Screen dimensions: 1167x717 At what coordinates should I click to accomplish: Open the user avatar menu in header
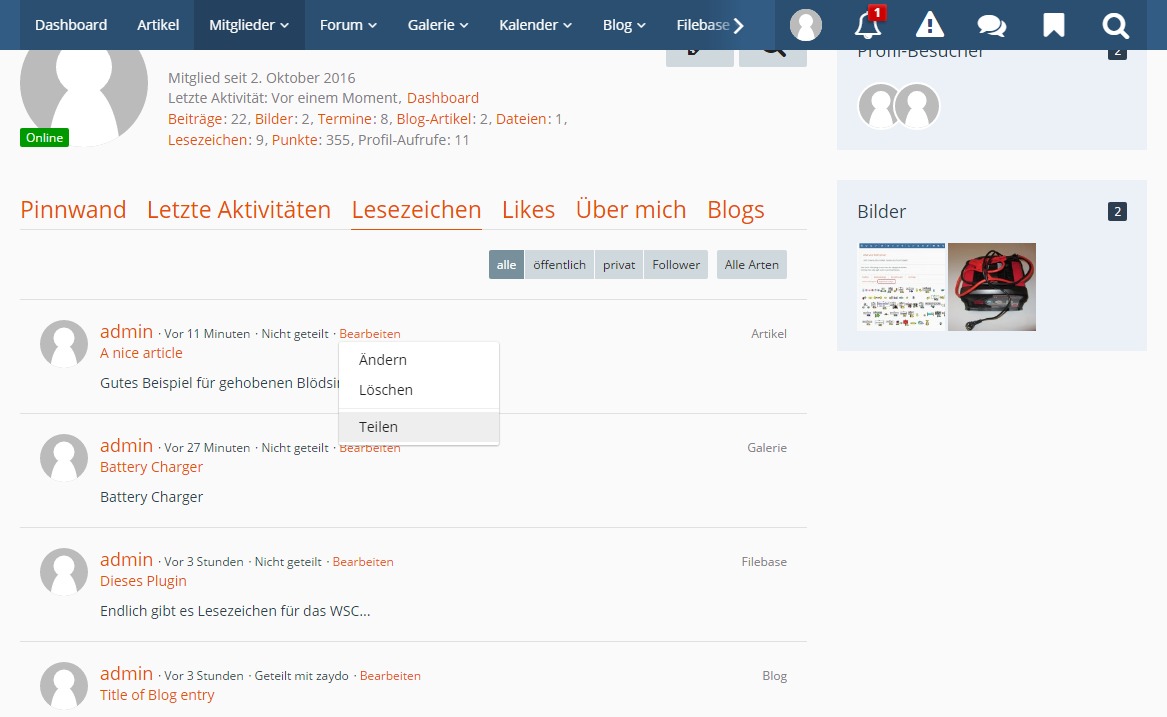coord(806,25)
